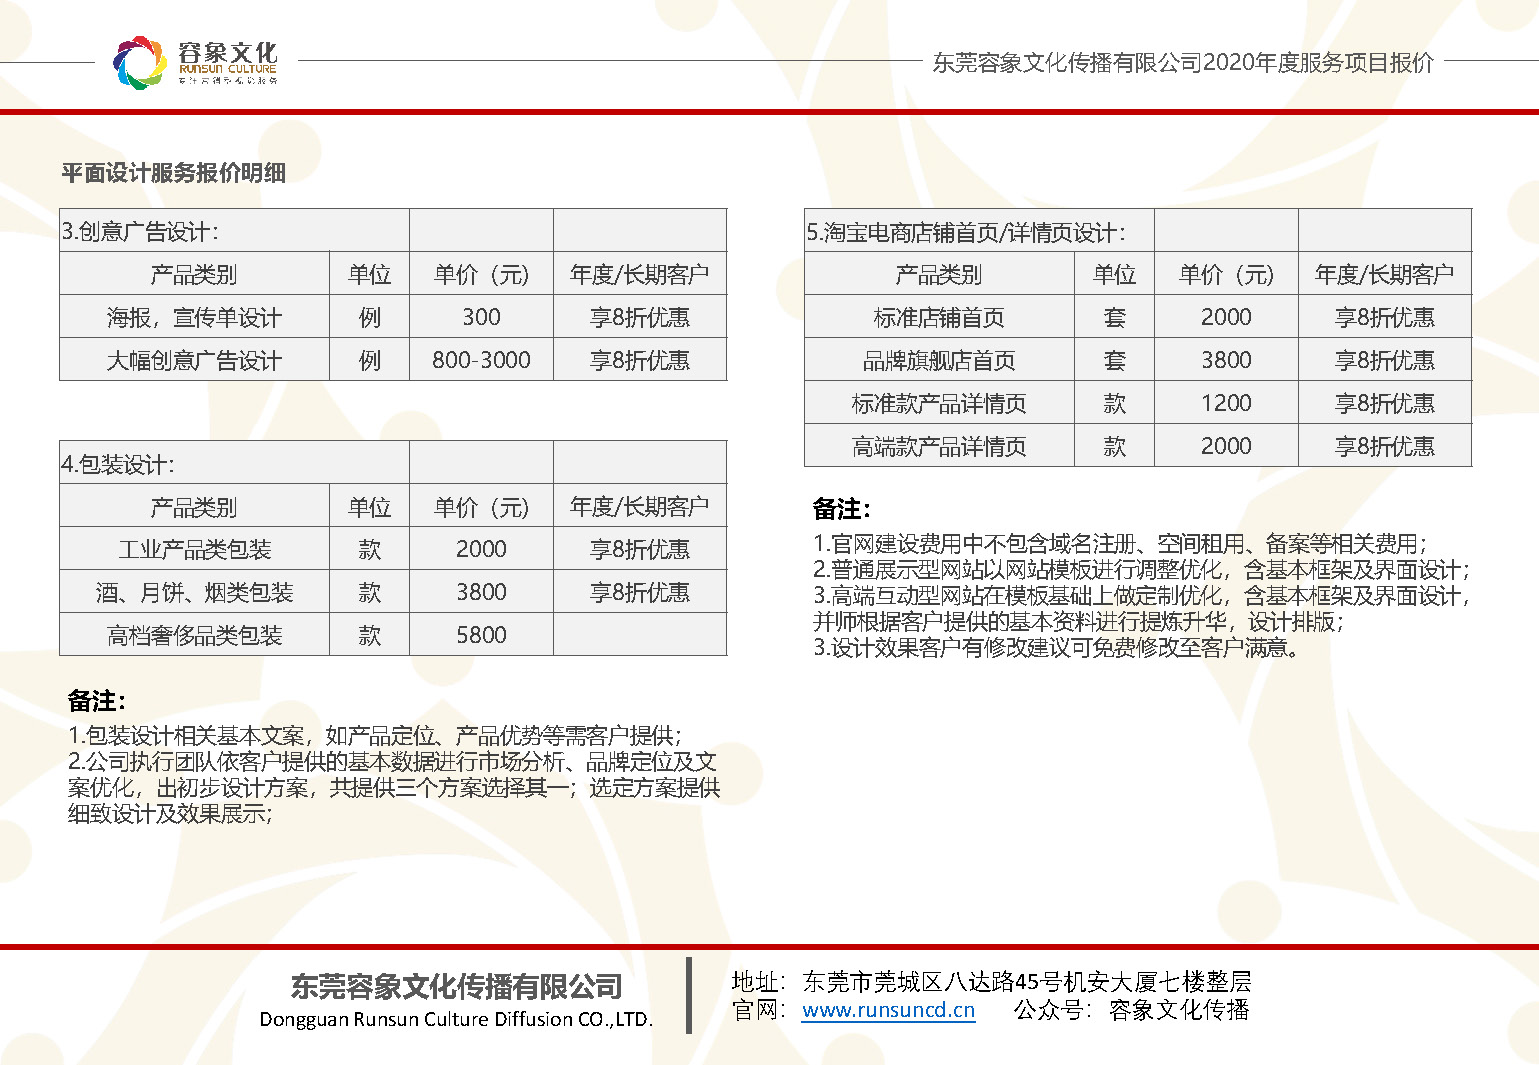Select the header title 东莞容象文化传播有限公司2020年度服务项目报价
The width and height of the screenshot is (1539, 1065).
(x=1183, y=62)
